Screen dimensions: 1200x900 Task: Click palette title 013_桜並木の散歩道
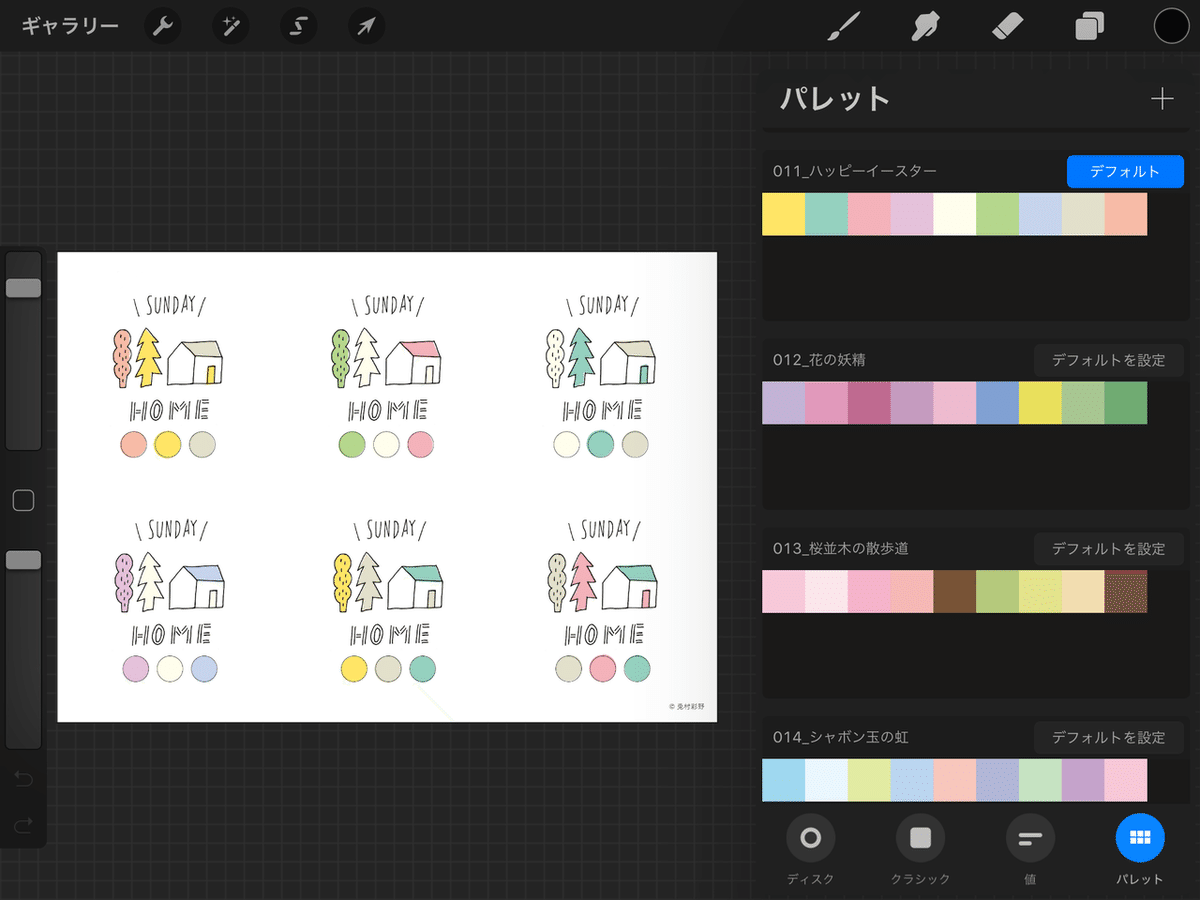(x=840, y=549)
